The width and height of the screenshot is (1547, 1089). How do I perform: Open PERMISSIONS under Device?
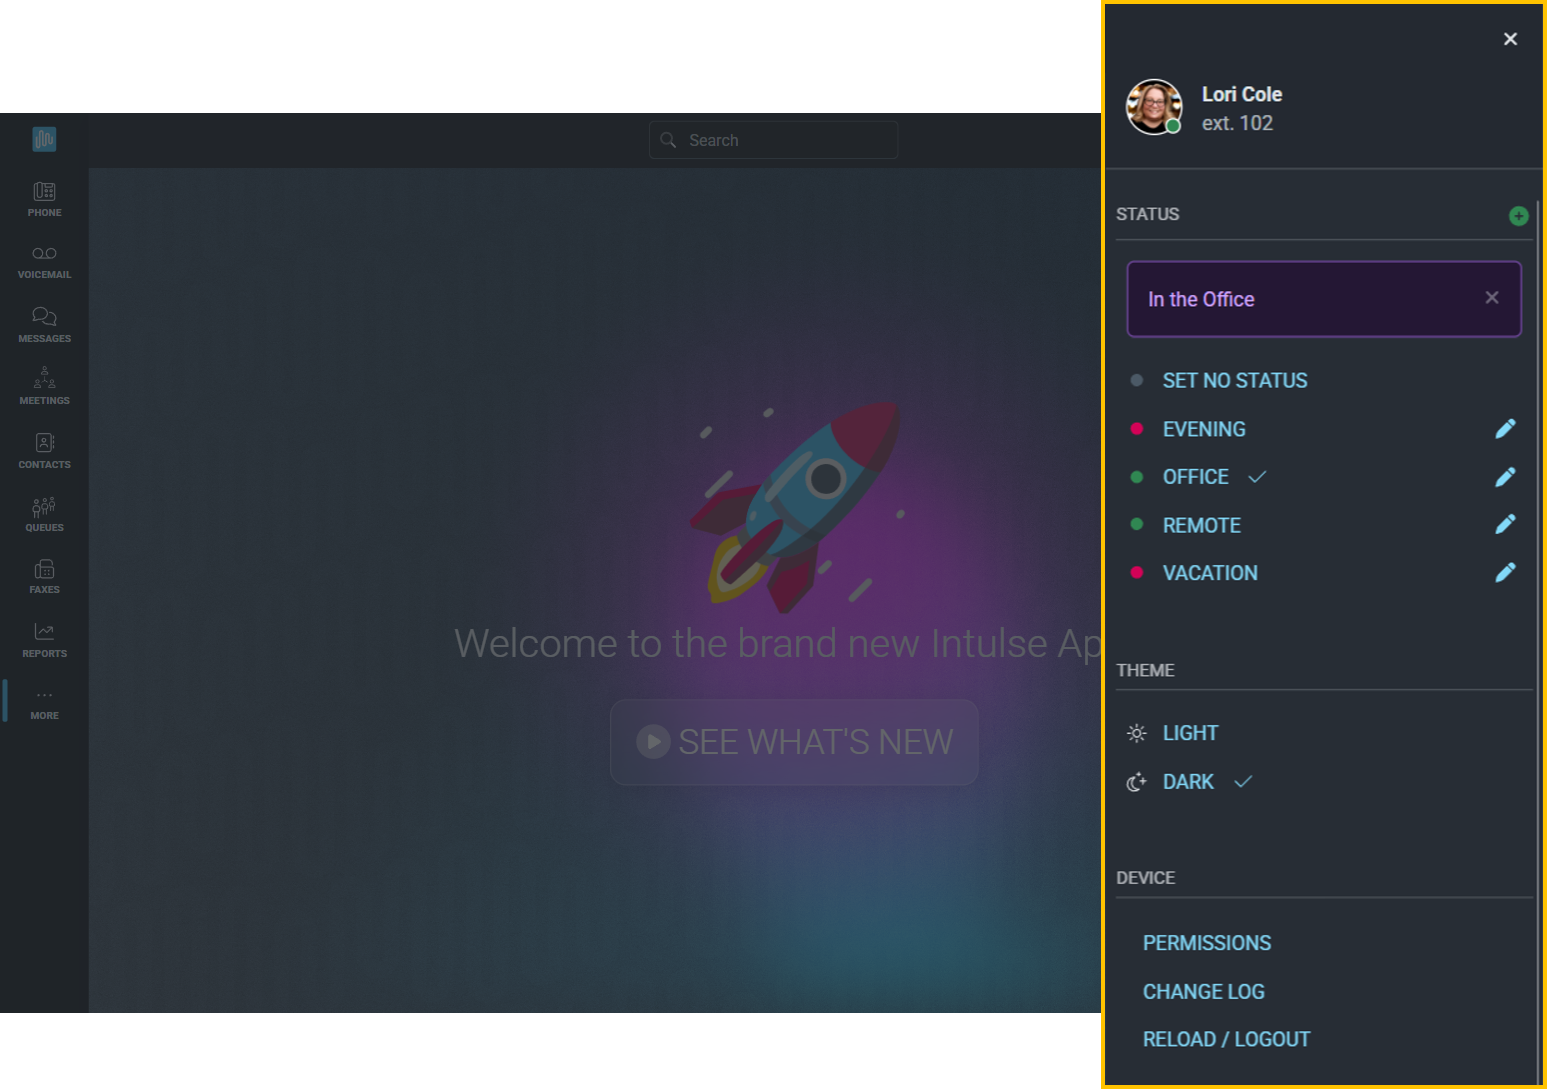point(1207,942)
